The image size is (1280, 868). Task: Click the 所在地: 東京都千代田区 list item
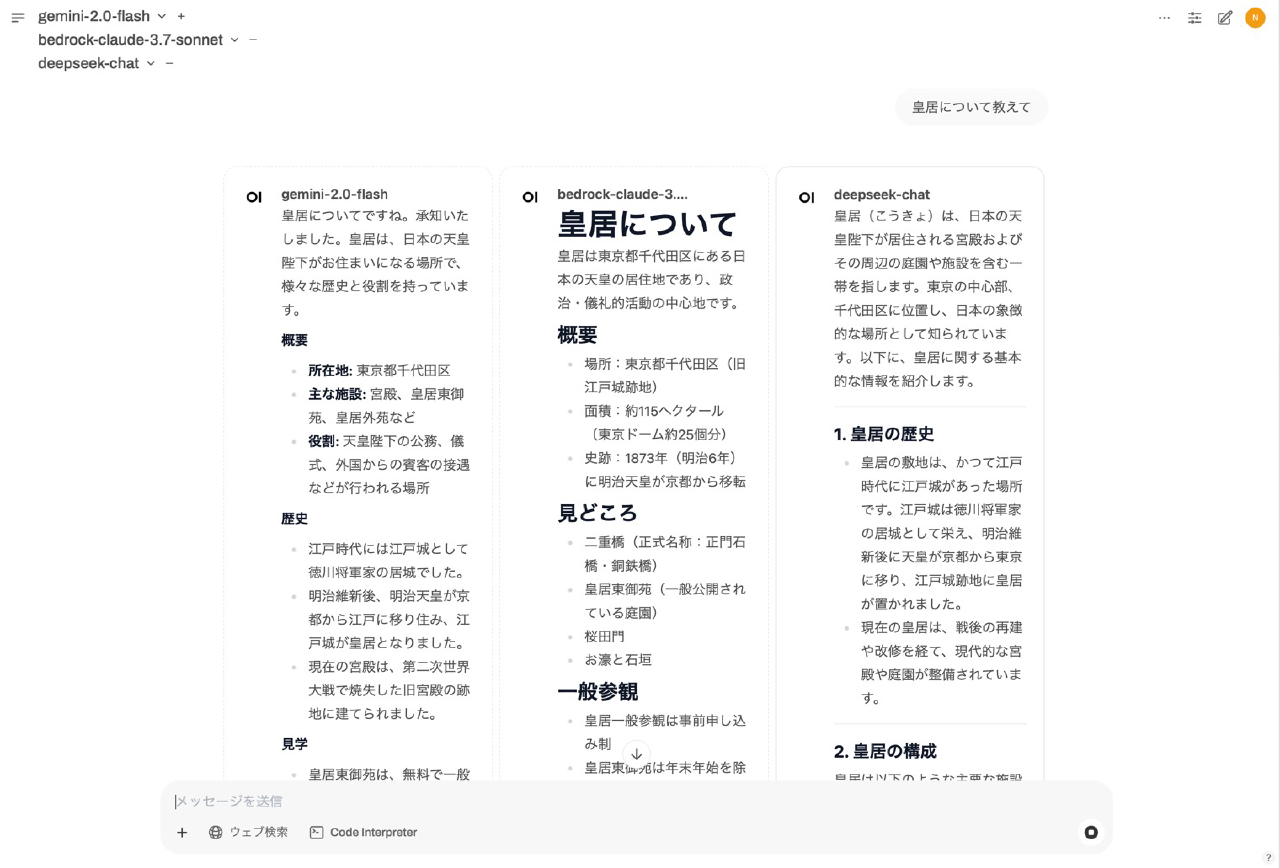click(379, 370)
